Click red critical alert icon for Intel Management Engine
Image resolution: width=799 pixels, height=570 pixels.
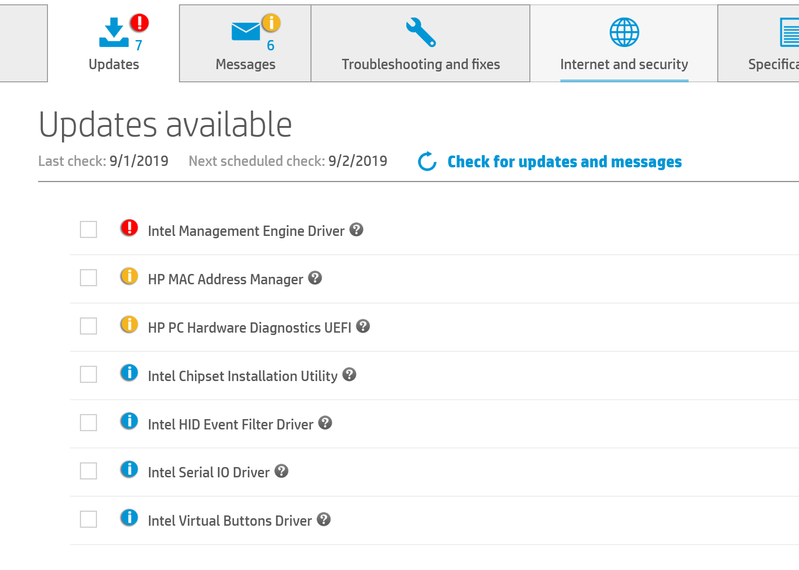[129, 229]
